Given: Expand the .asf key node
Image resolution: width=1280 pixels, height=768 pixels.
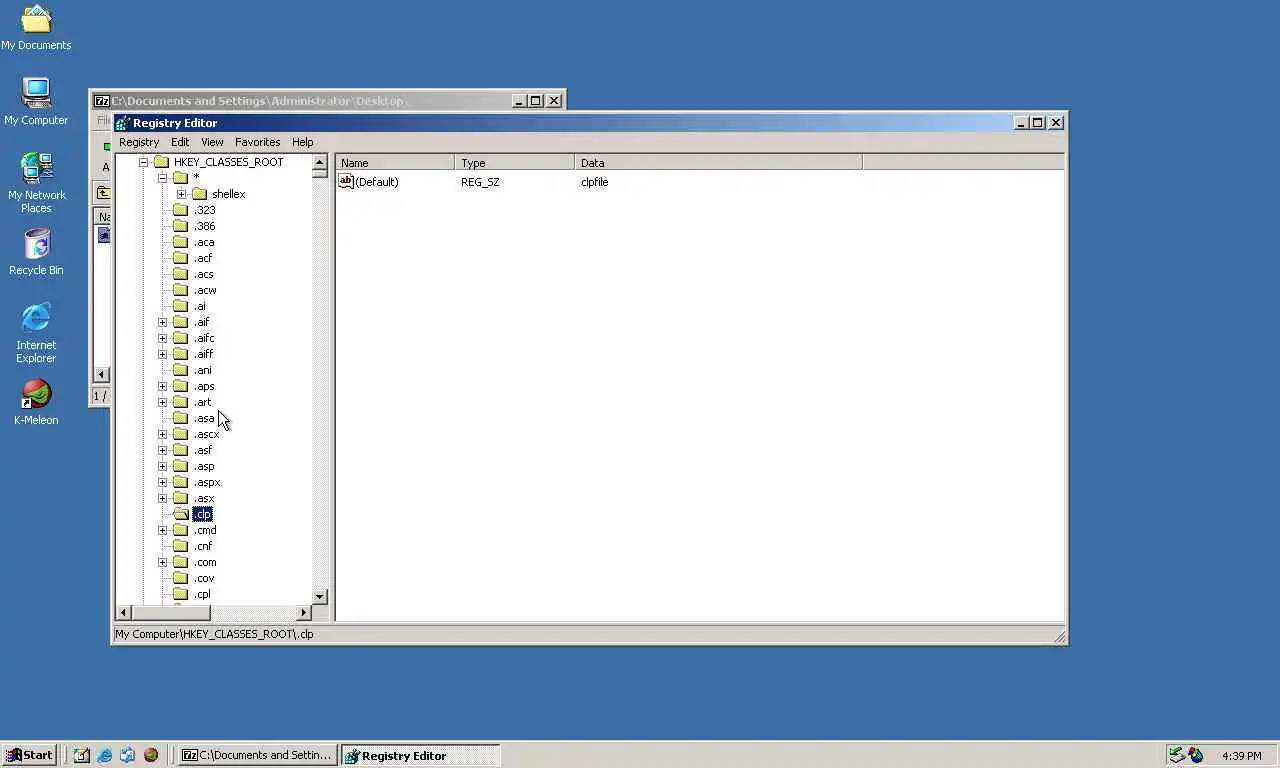Looking at the screenshot, I should pyautogui.click(x=163, y=450).
